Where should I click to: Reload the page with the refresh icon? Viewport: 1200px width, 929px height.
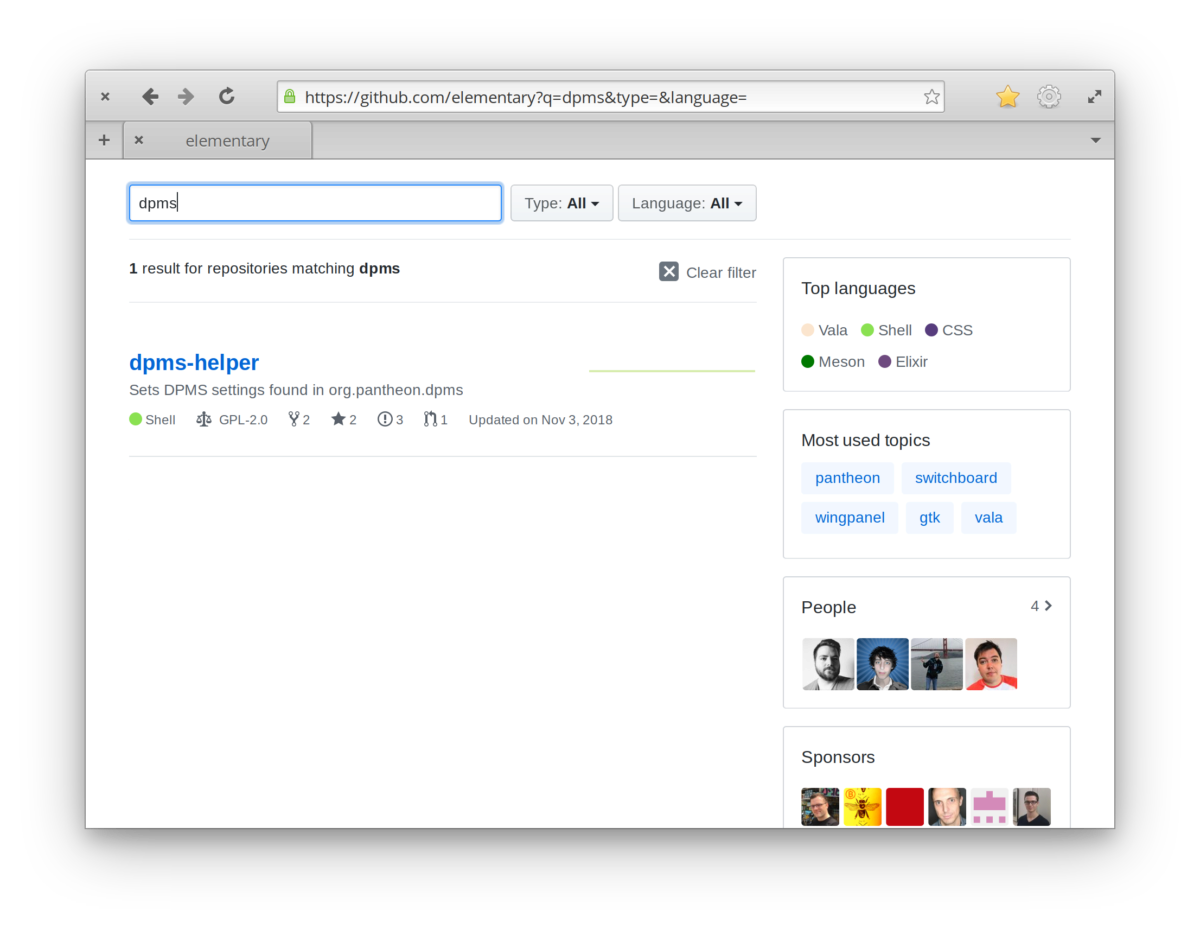pos(227,96)
